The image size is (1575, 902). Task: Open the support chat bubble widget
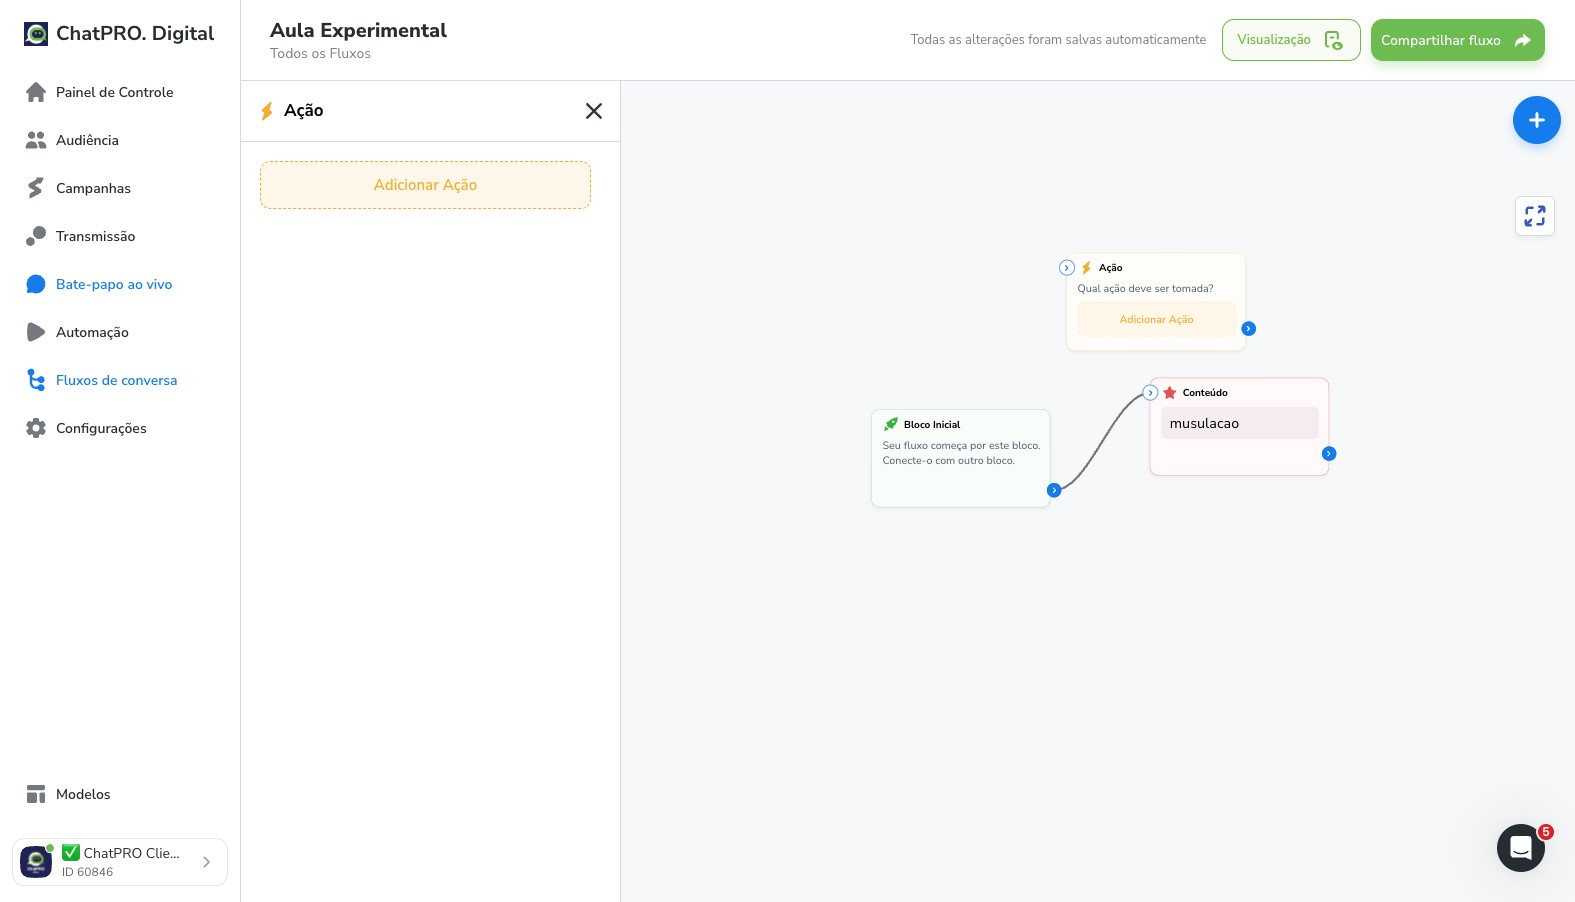click(x=1520, y=848)
